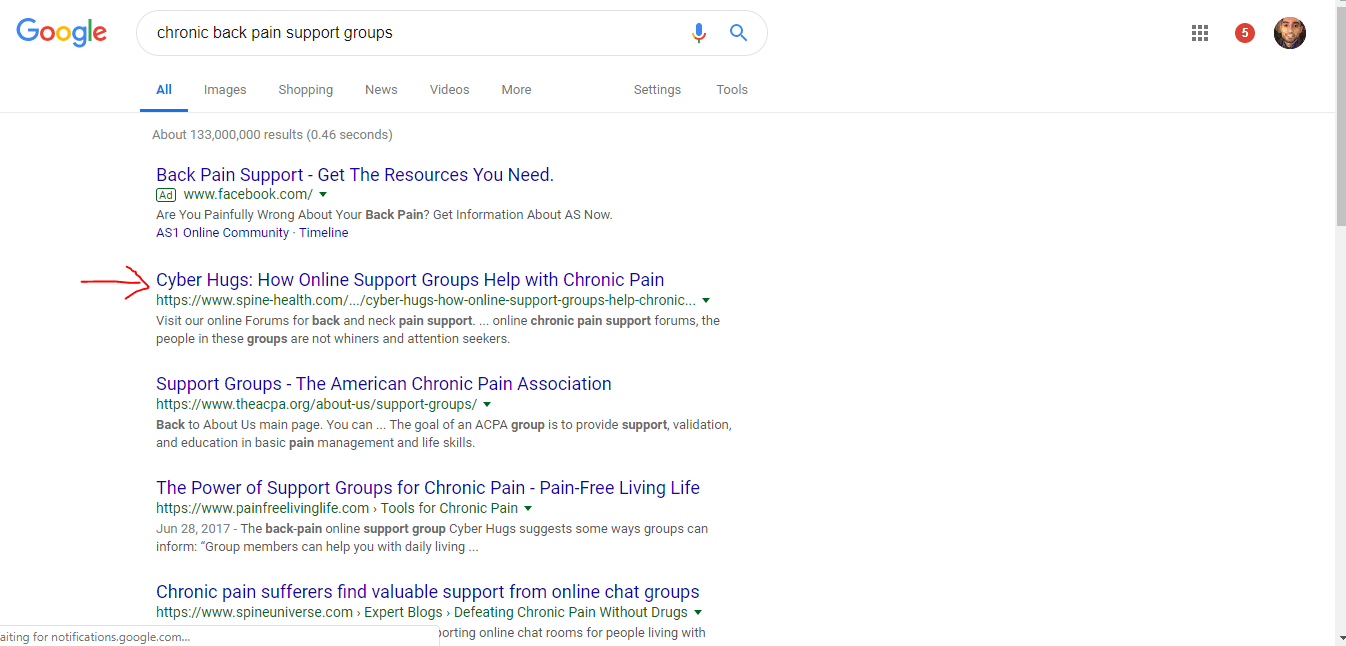Open notifications badge showing 5
Viewport: 1346px width, 646px height.
coord(1245,33)
